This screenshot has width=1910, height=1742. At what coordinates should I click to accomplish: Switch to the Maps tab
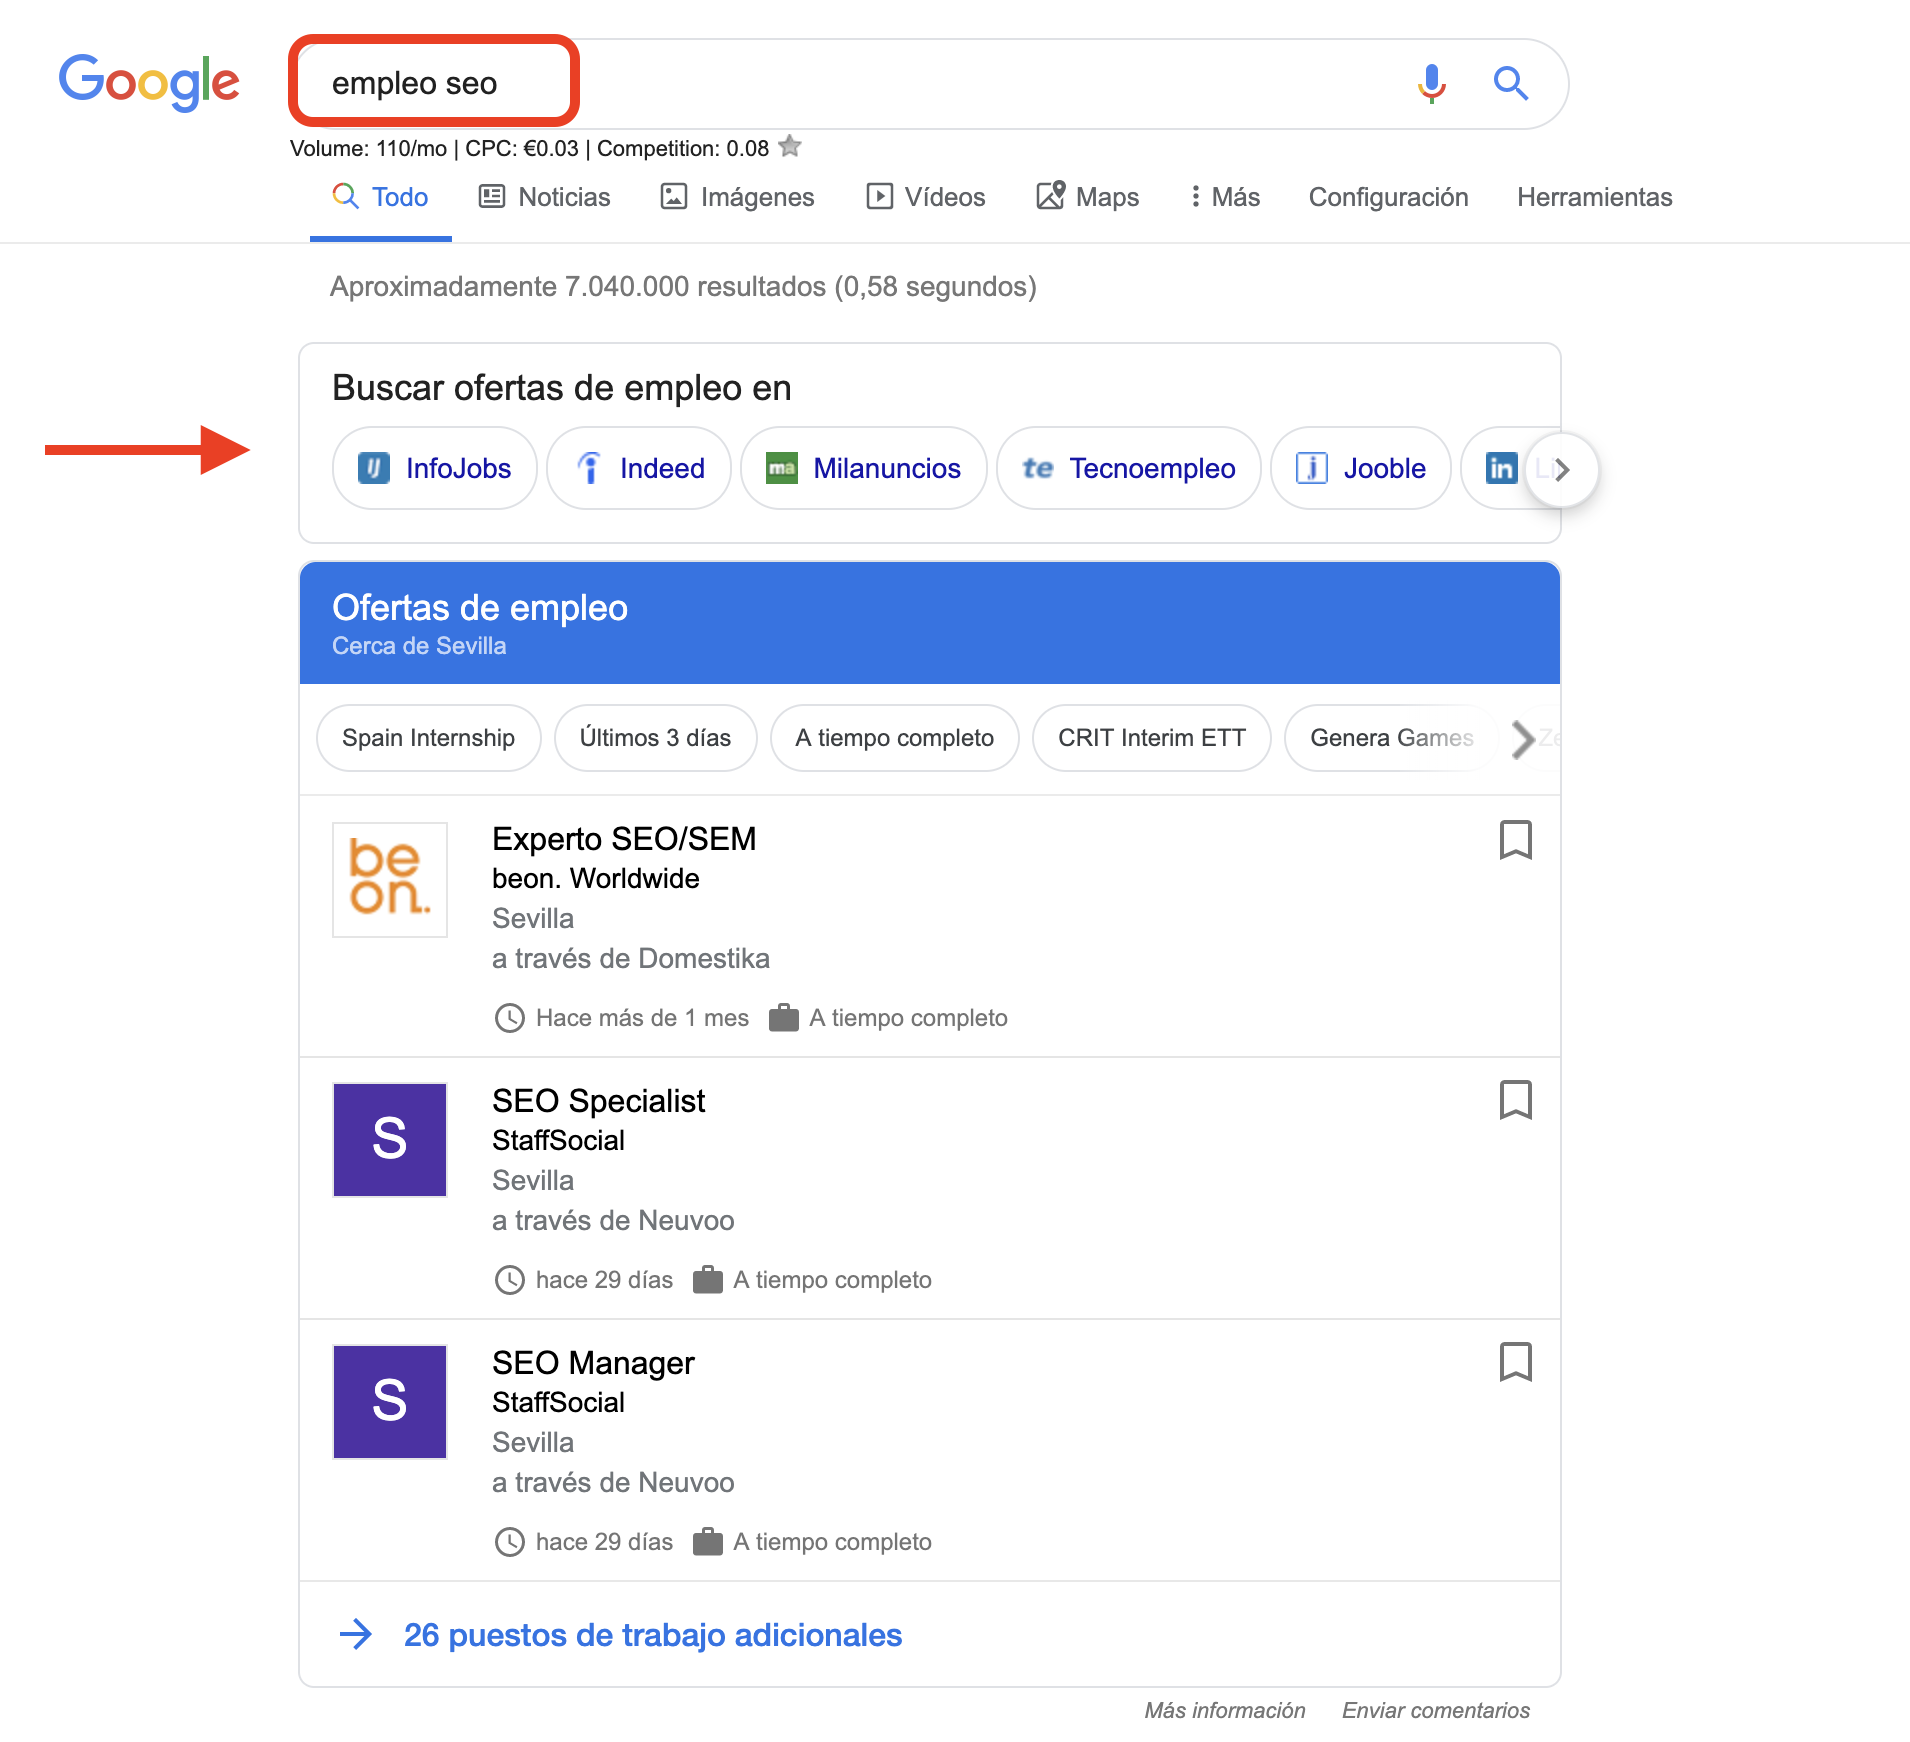click(x=1088, y=197)
